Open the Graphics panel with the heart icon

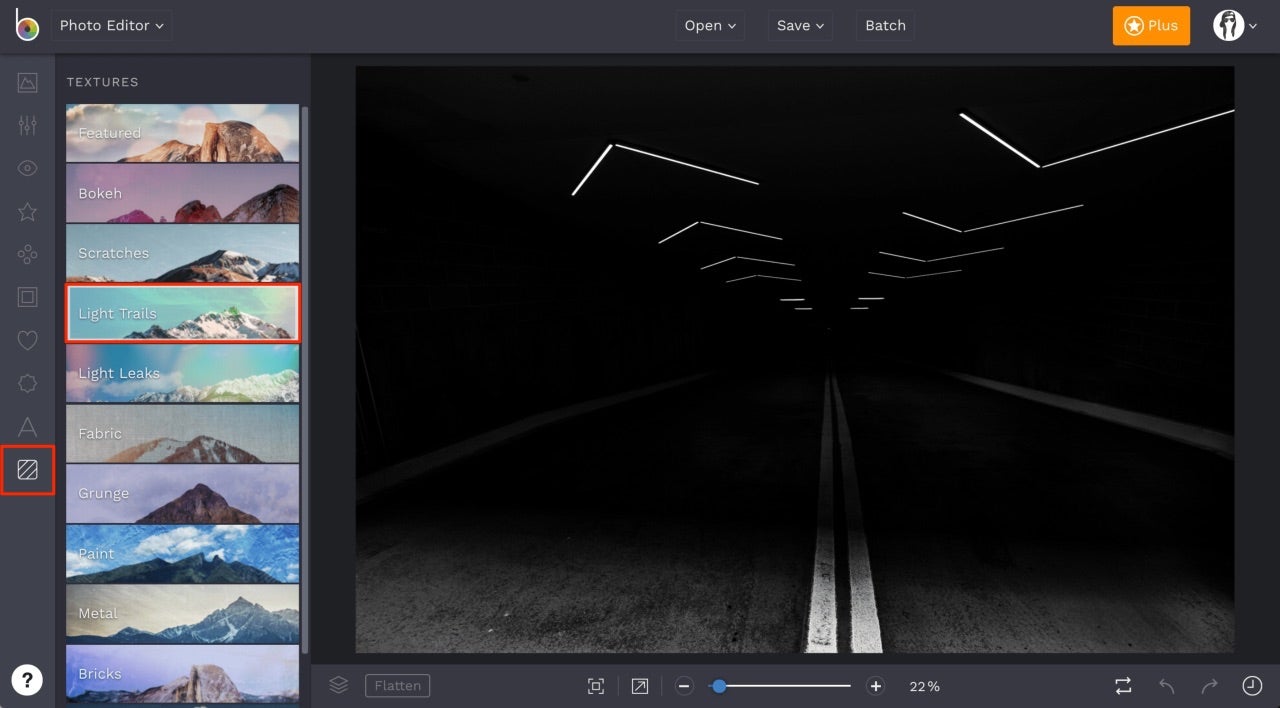[27, 340]
